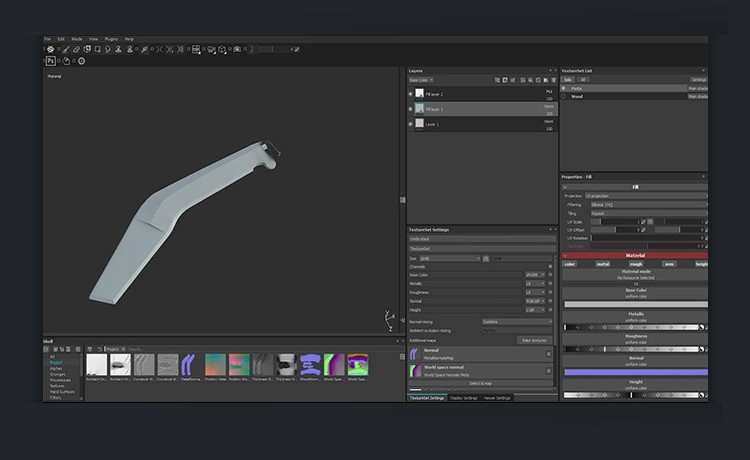Remove the Normal additional map with X
The width and height of the screenshot is (750, 460).
coord(549,354)
